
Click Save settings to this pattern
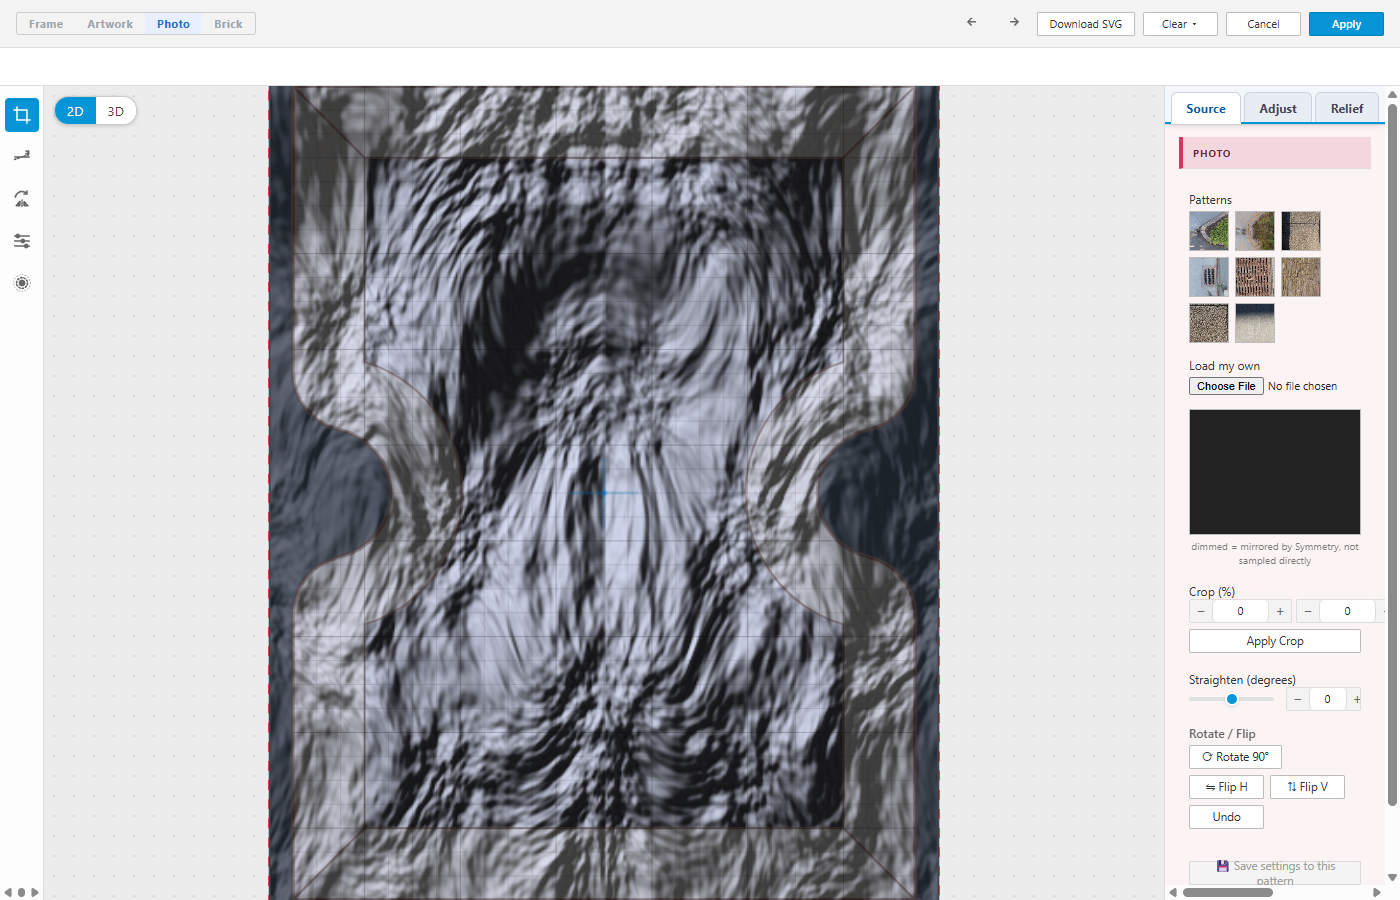click(1275, 872)
